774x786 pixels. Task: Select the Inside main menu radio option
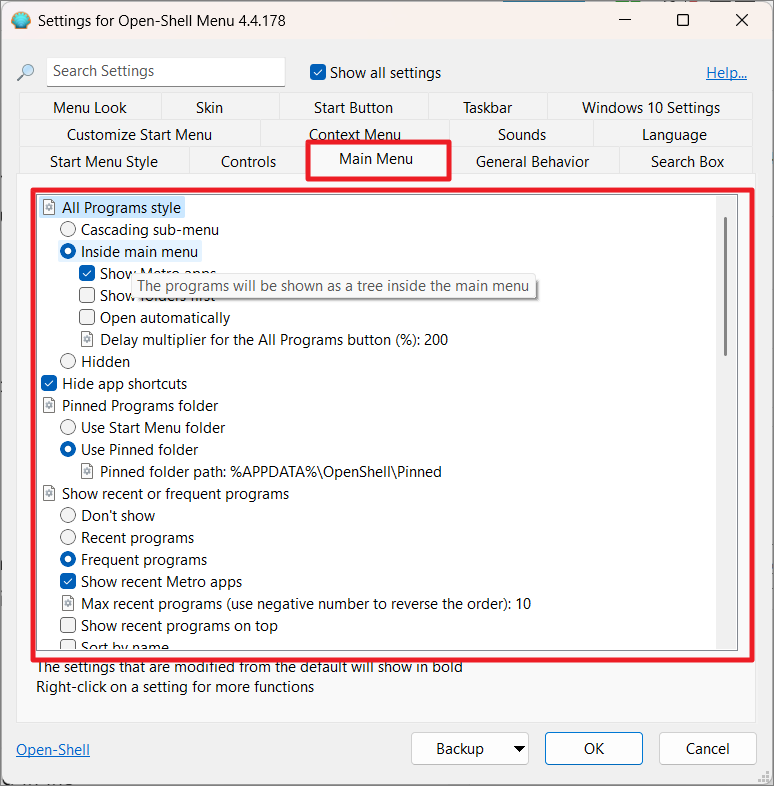coord(68,251)
